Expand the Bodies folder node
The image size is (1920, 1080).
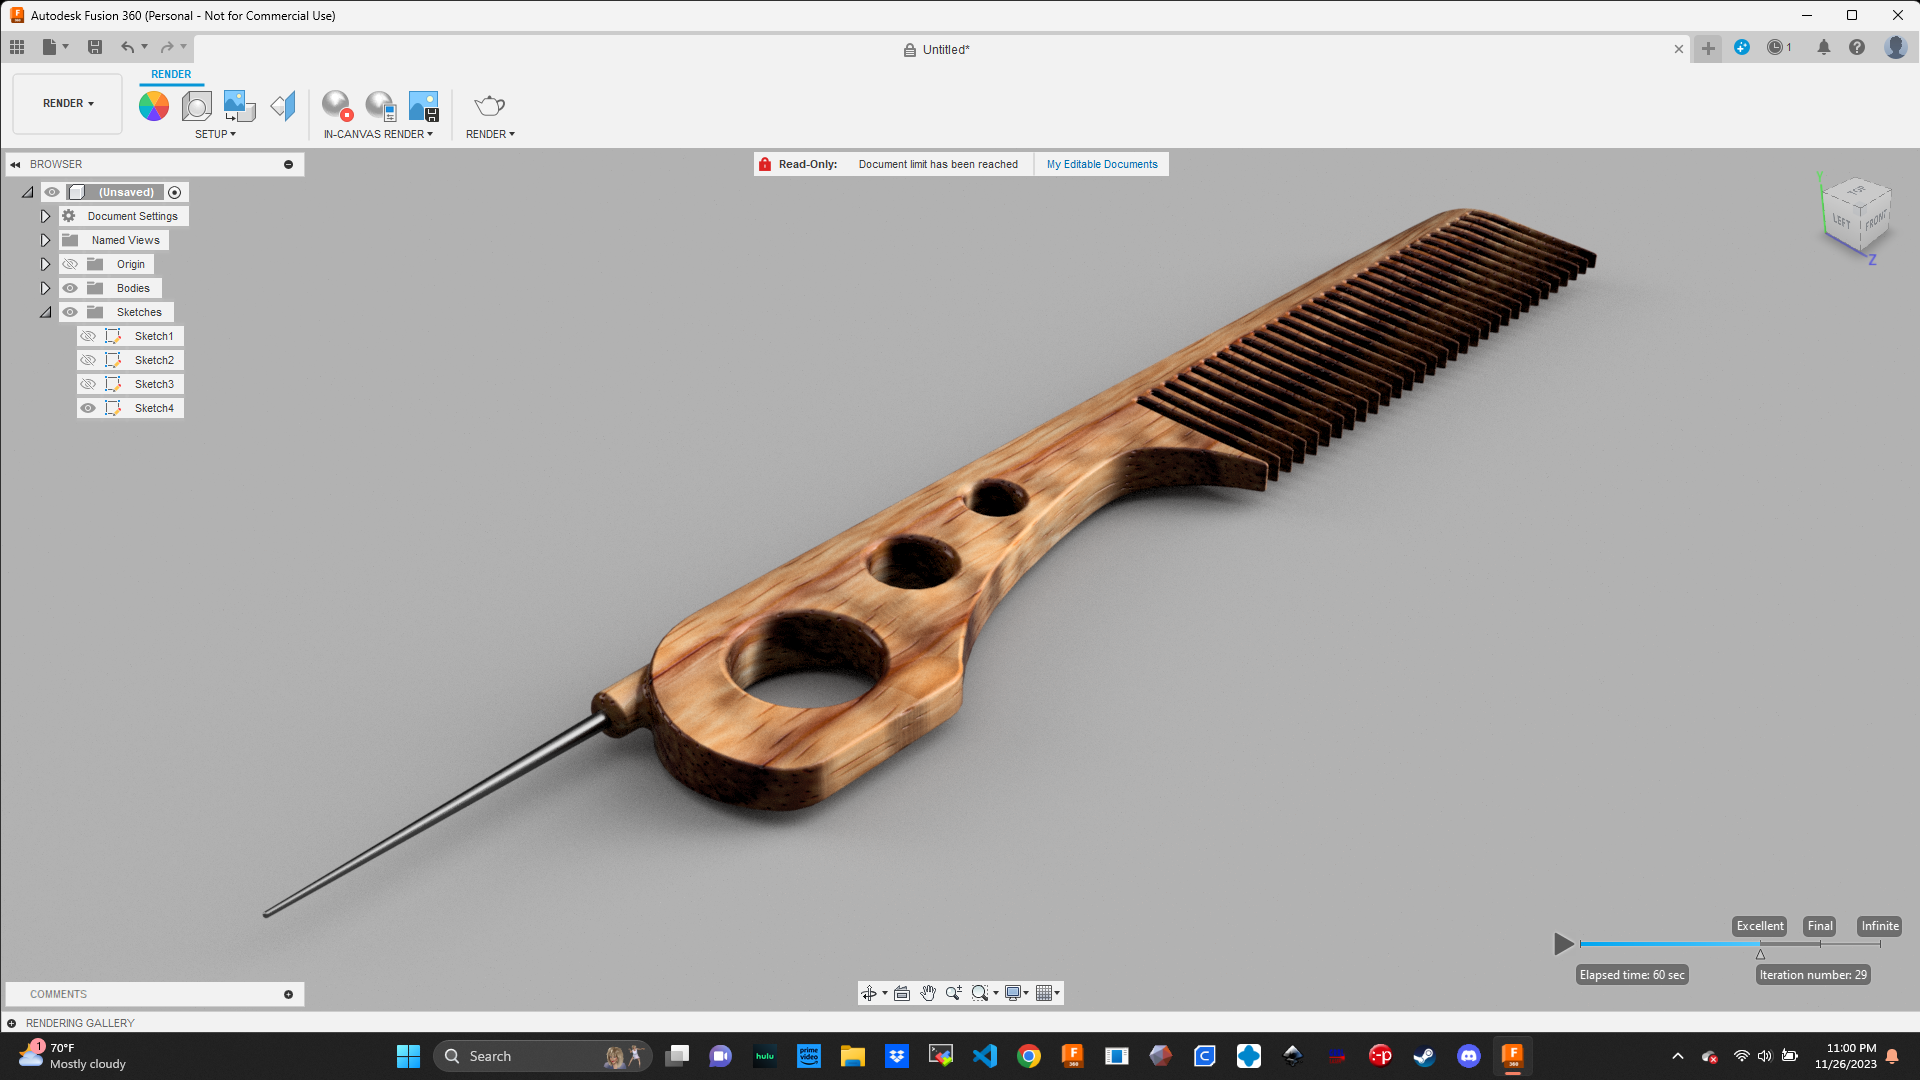(45, 288)
